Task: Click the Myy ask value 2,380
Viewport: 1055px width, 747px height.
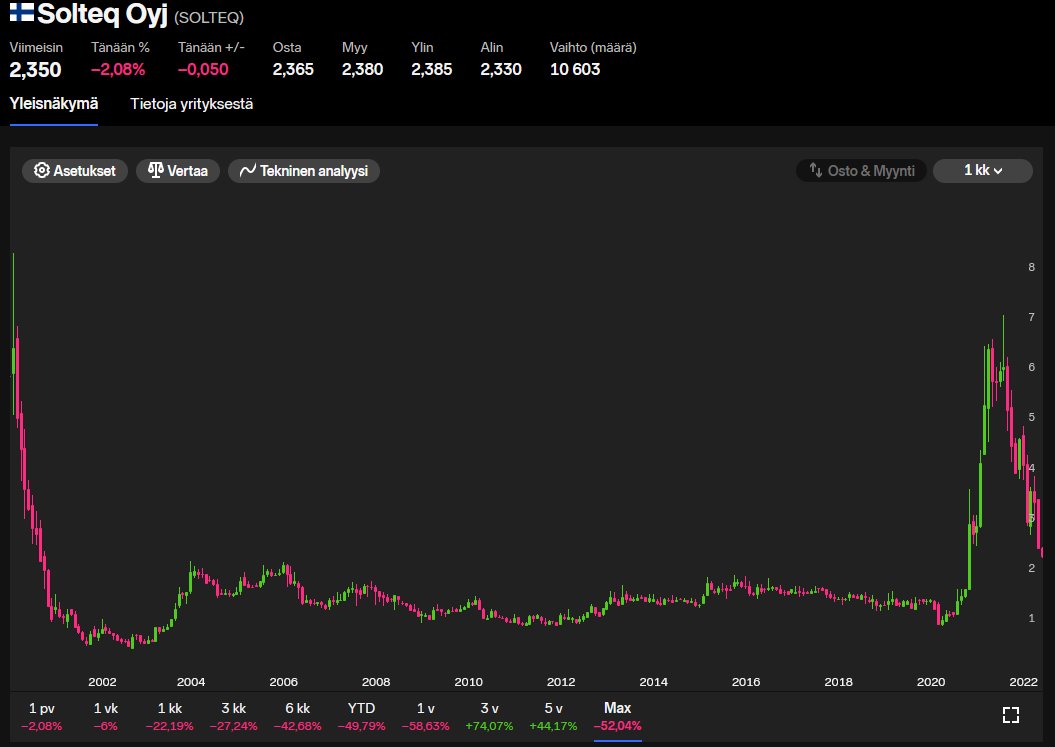Action: click(363, 69)
